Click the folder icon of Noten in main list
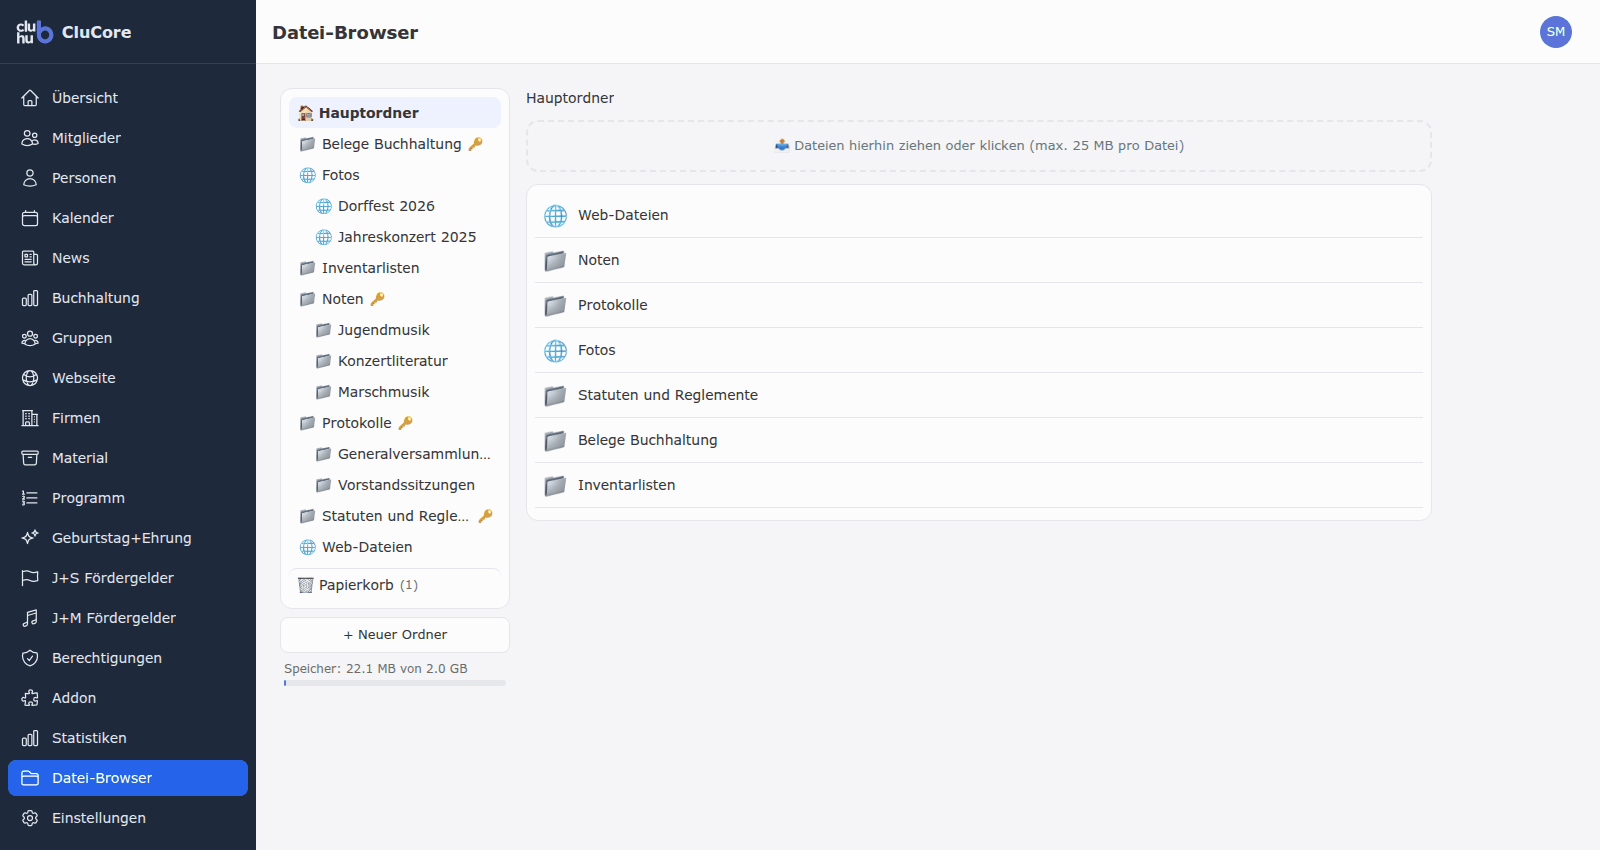Viewport: 1600px width, 850px height. point(556,261)
